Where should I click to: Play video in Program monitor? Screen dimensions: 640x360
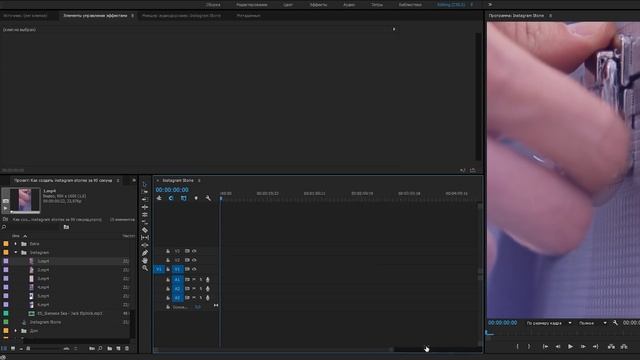tap(571, 347)
